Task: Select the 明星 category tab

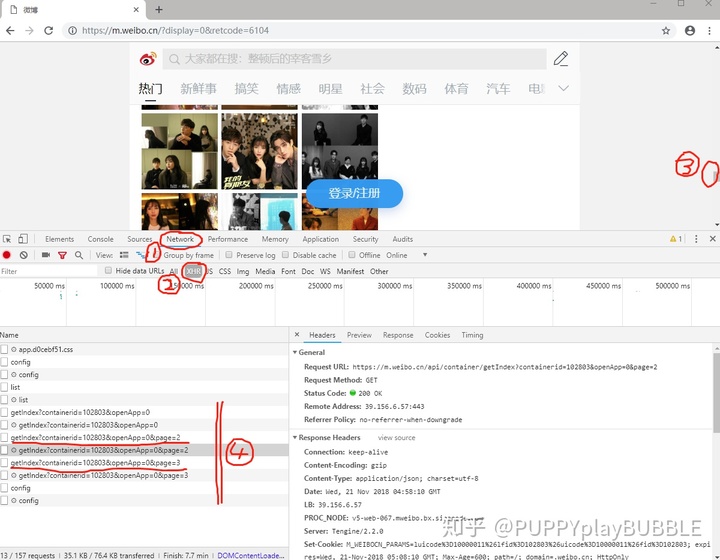Action: pyautogui.click(x=331, y=89)
